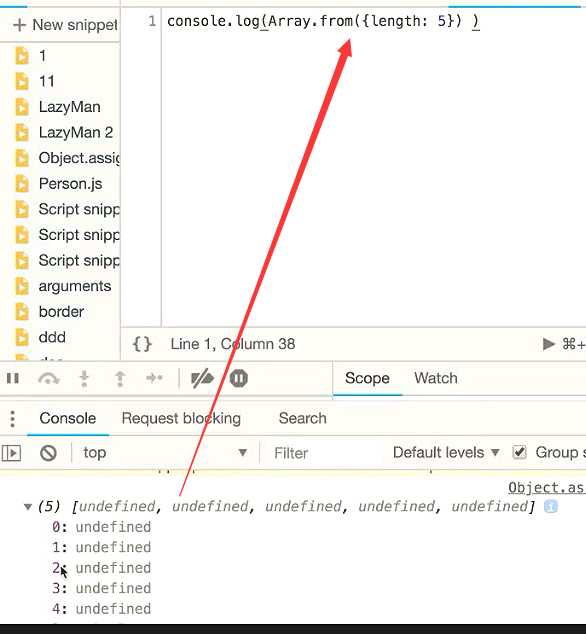586x634 pixels.
Task: Create a new snippet
Action: 65,25
